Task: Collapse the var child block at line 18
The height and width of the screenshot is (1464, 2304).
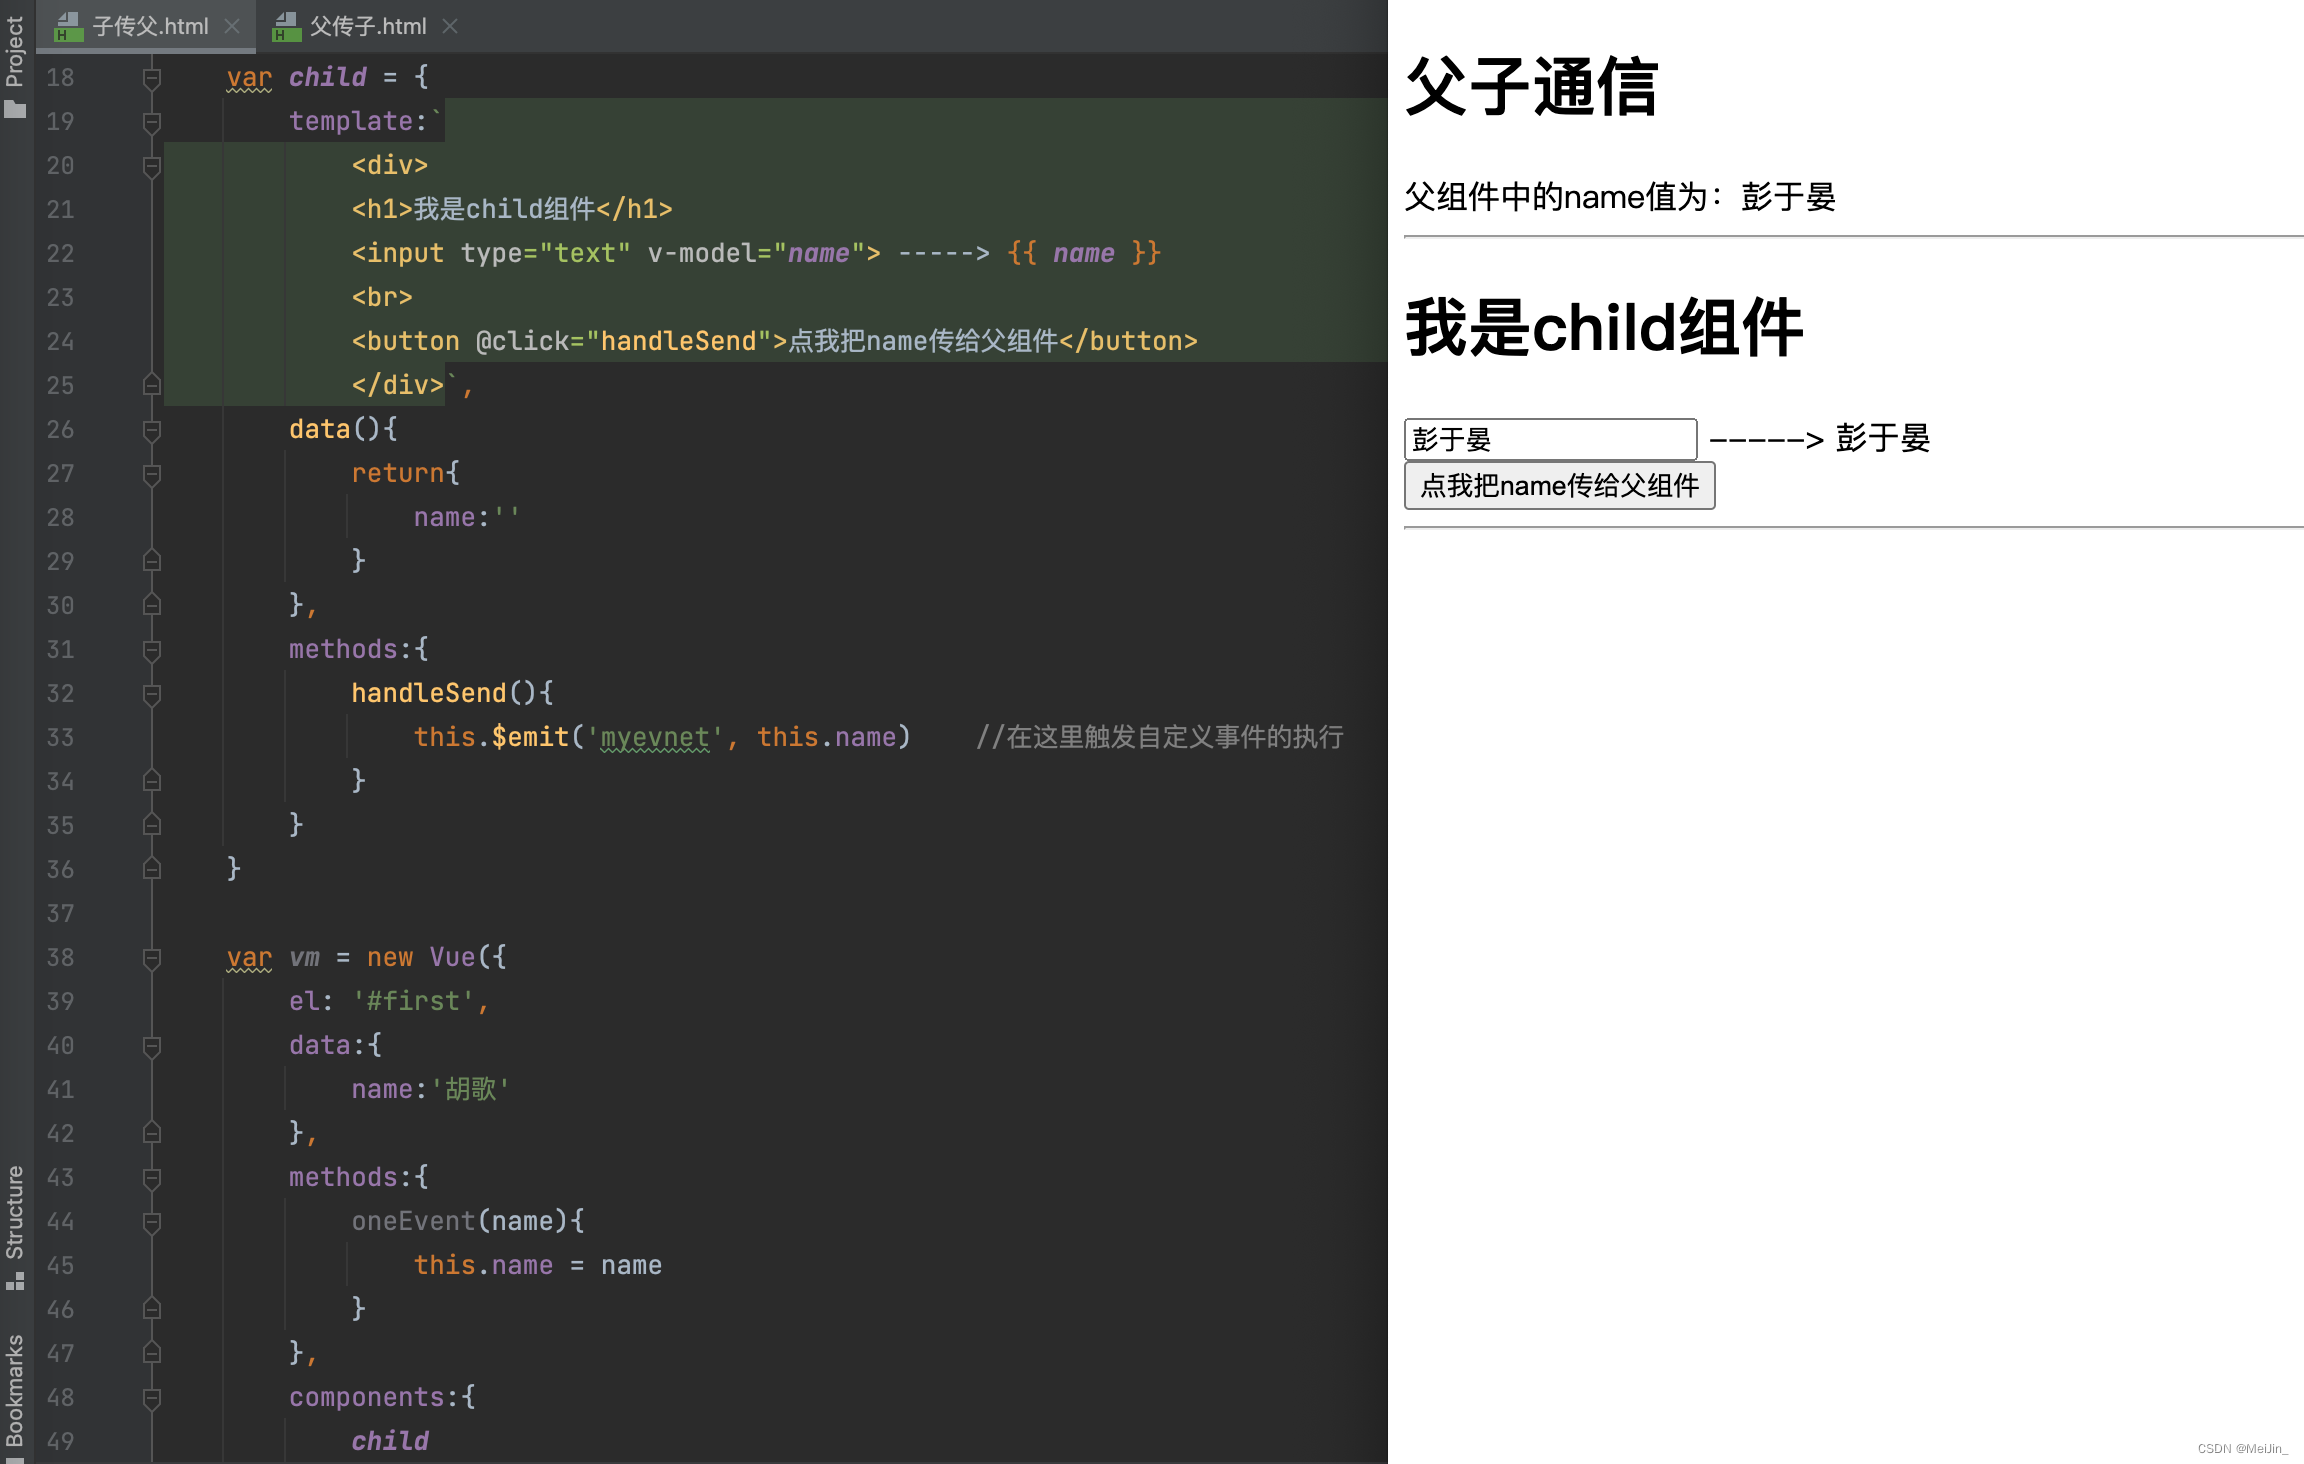Action: pyautogui.click(x=152, y=78)
